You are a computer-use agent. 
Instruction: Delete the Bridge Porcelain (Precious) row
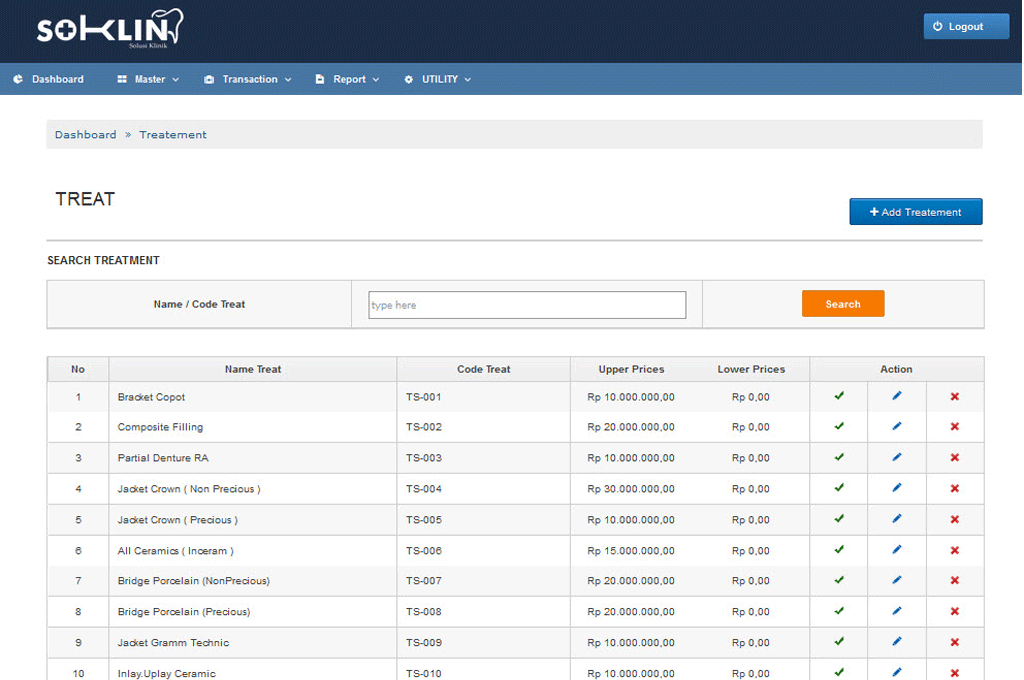coord(954,612)
